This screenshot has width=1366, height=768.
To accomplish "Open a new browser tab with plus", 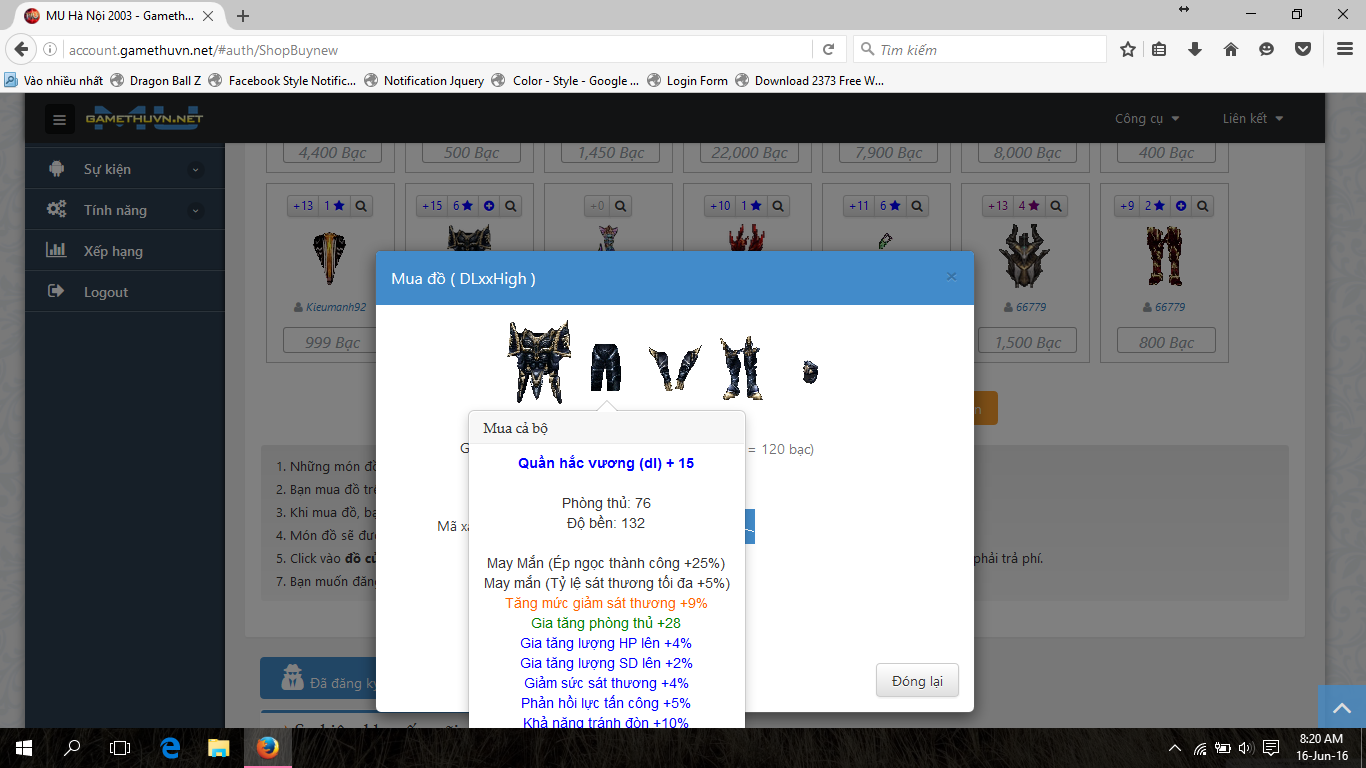I will pos(243,15).
